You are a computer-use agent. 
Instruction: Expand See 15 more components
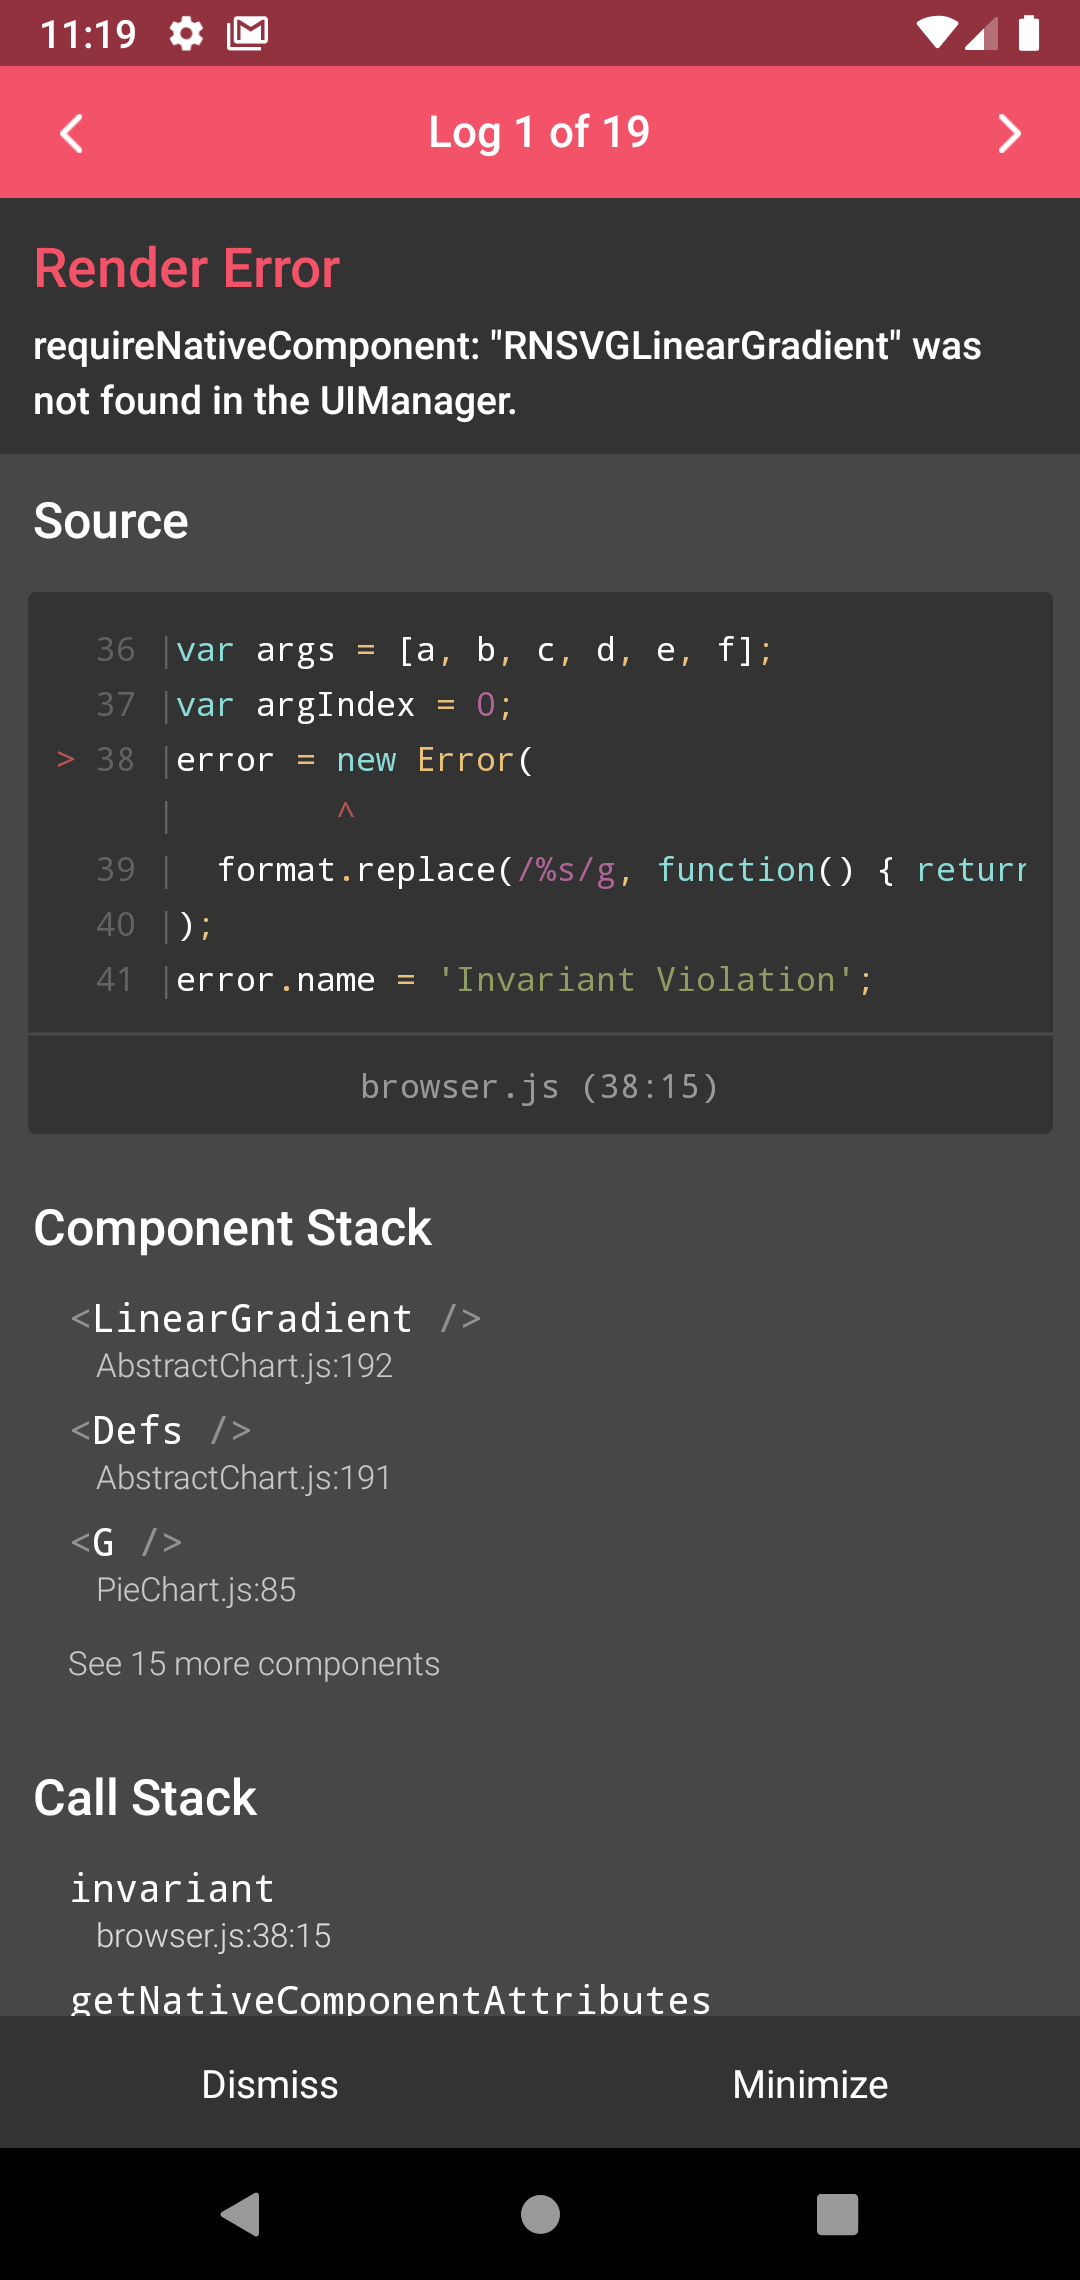point(254,1664)
